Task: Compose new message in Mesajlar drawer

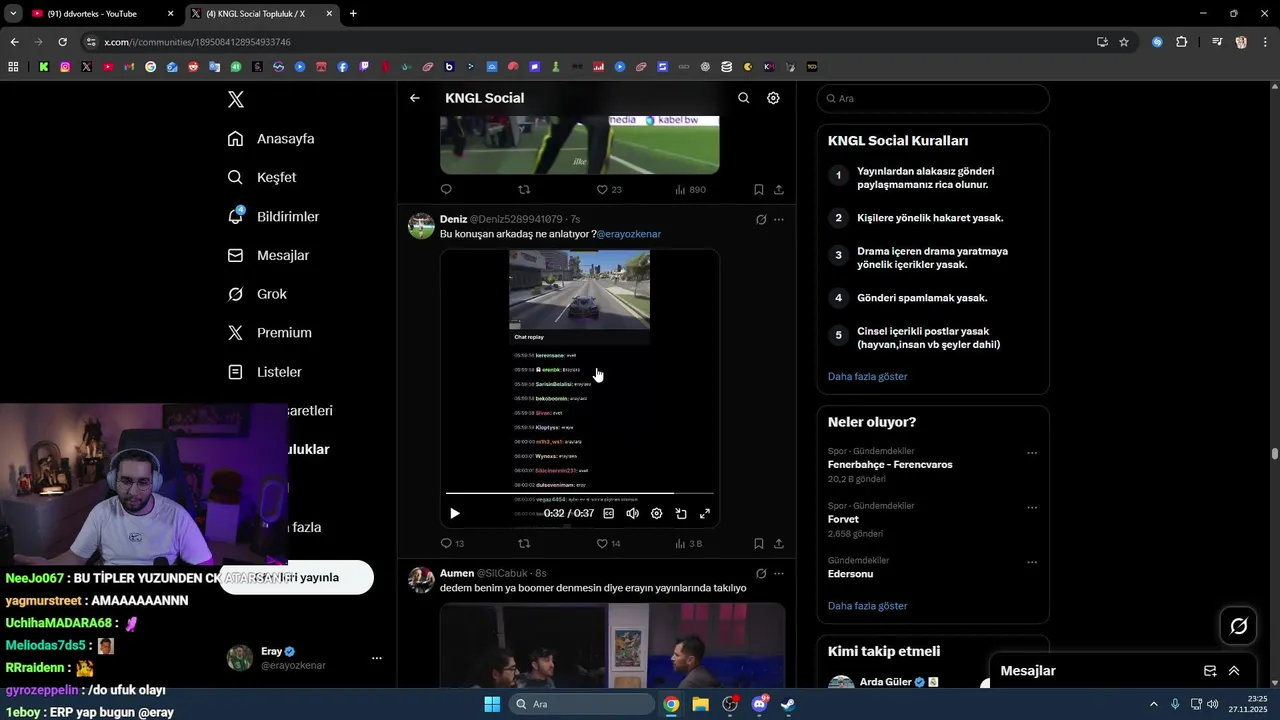Action: point(1209,671)
